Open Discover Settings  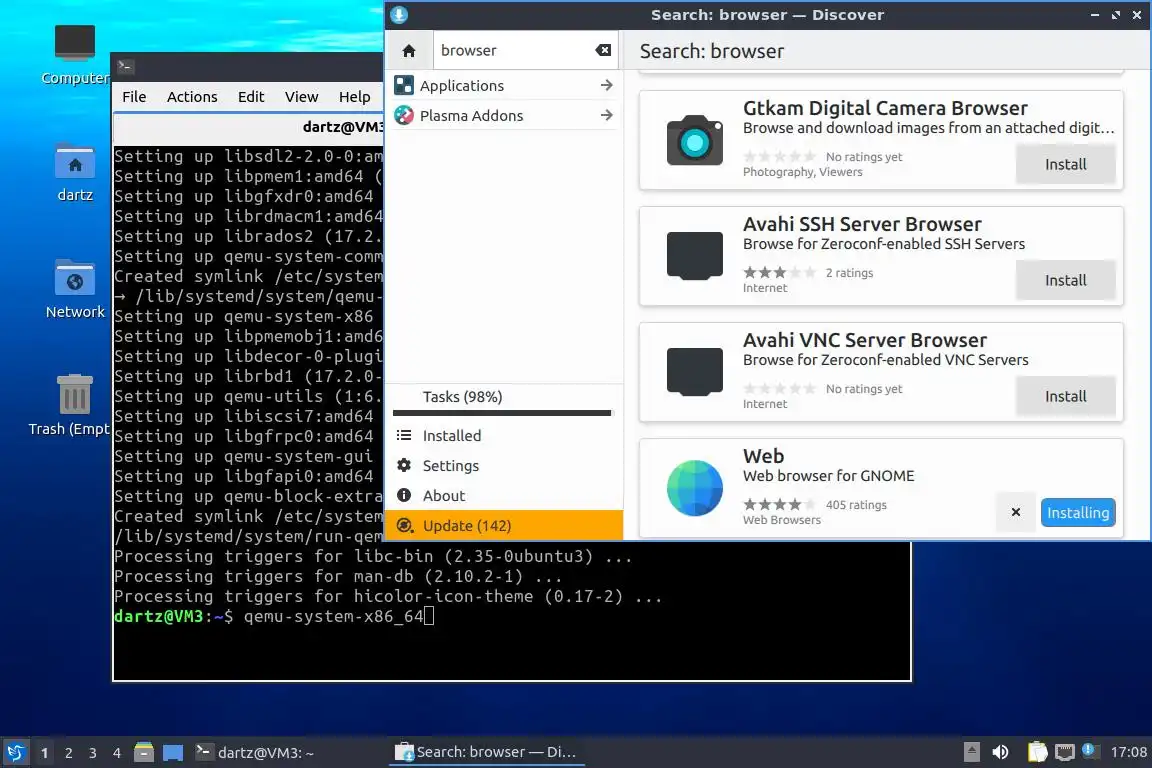tap(503, 466)
